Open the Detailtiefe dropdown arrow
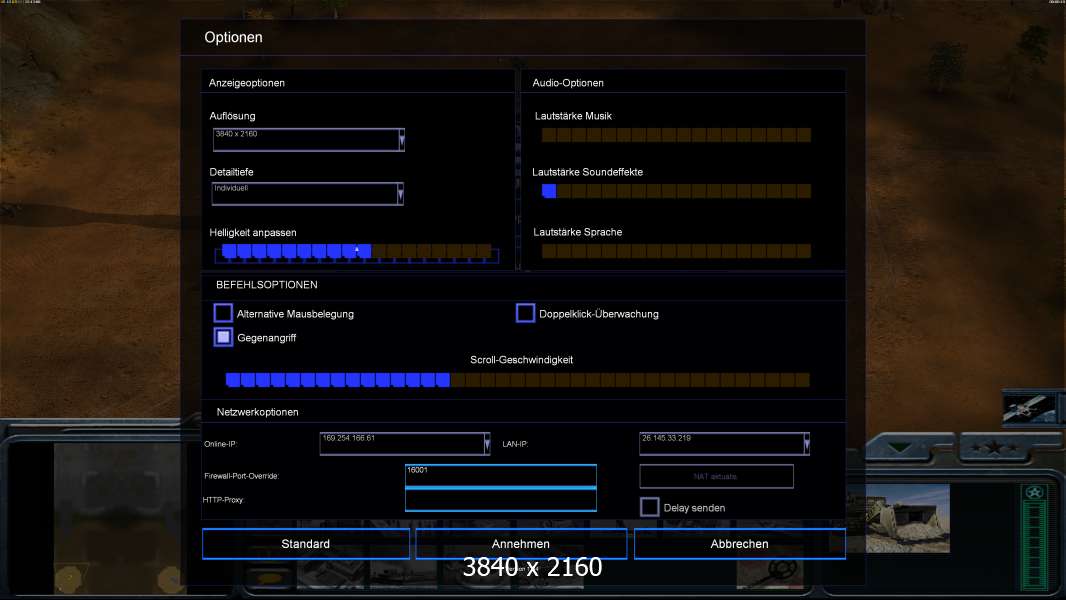 400,194
